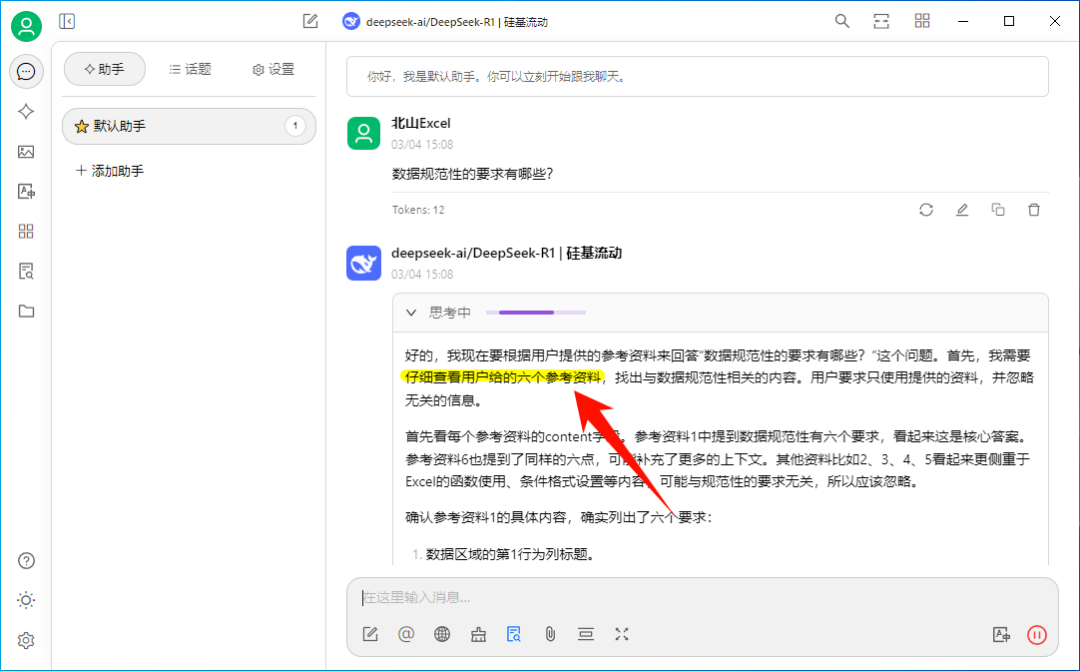Open the chat assistants sidebar icon

[x=26, y=71]
